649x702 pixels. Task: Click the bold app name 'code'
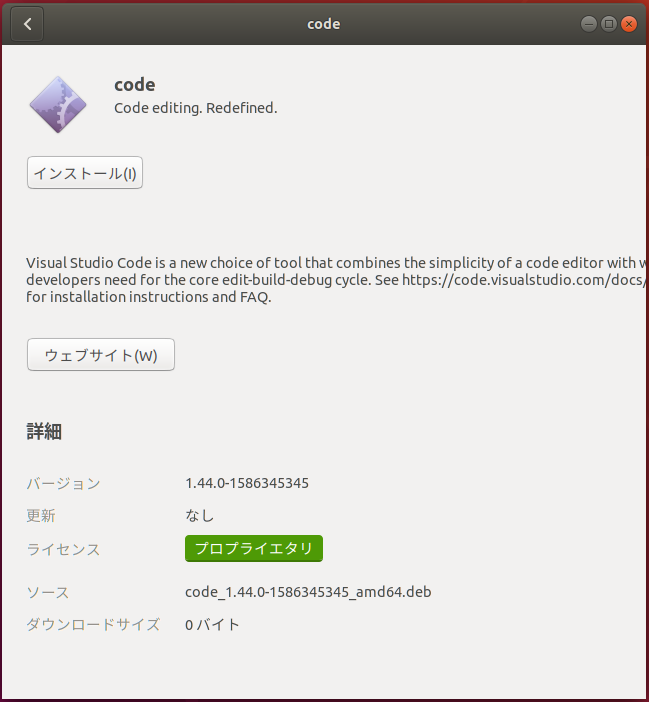pyautogui.click(x=135, y=85)
